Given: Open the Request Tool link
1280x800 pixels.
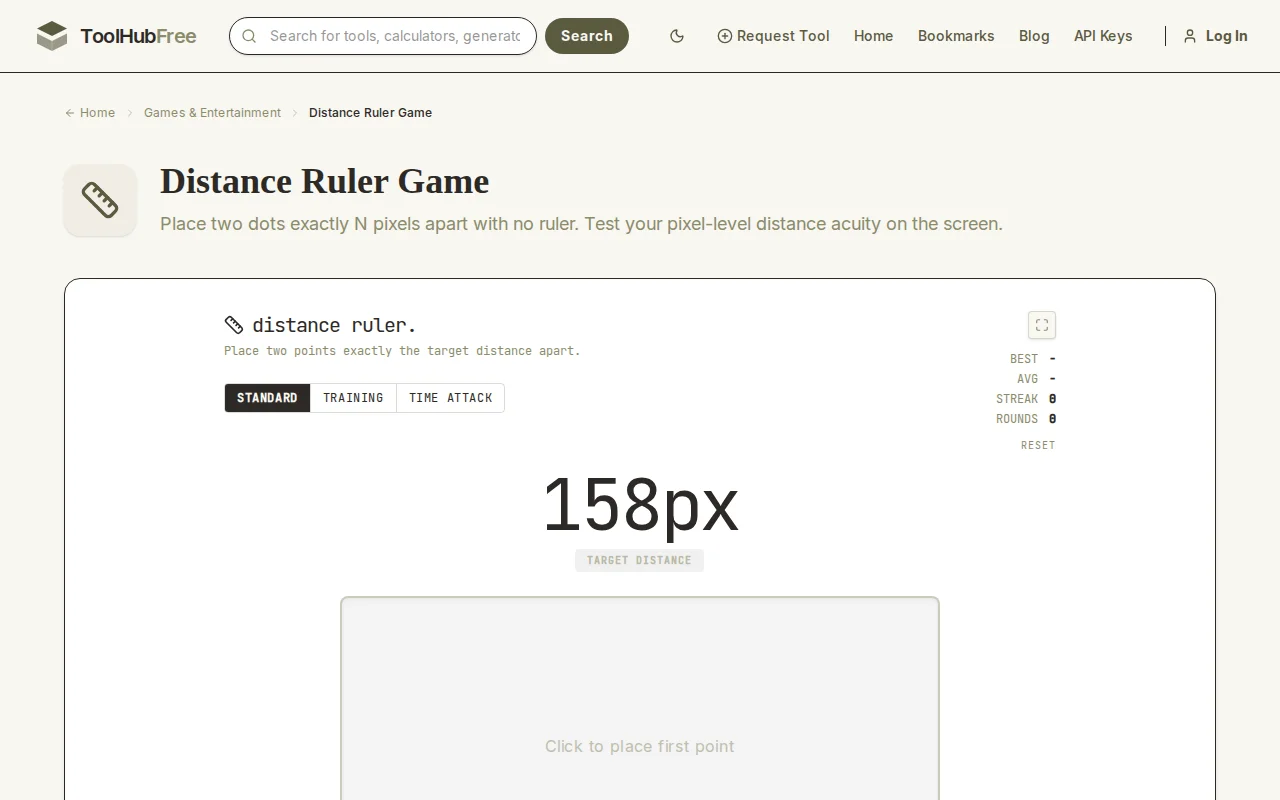Looking at the screenshot, I should (x=773, y=36).
